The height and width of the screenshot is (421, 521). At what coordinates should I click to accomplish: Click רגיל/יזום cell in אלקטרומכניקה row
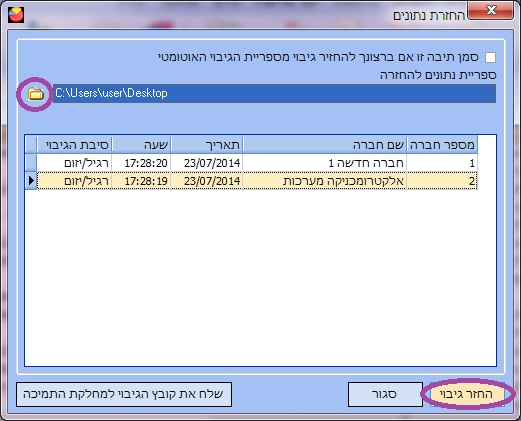click(74, 181)
